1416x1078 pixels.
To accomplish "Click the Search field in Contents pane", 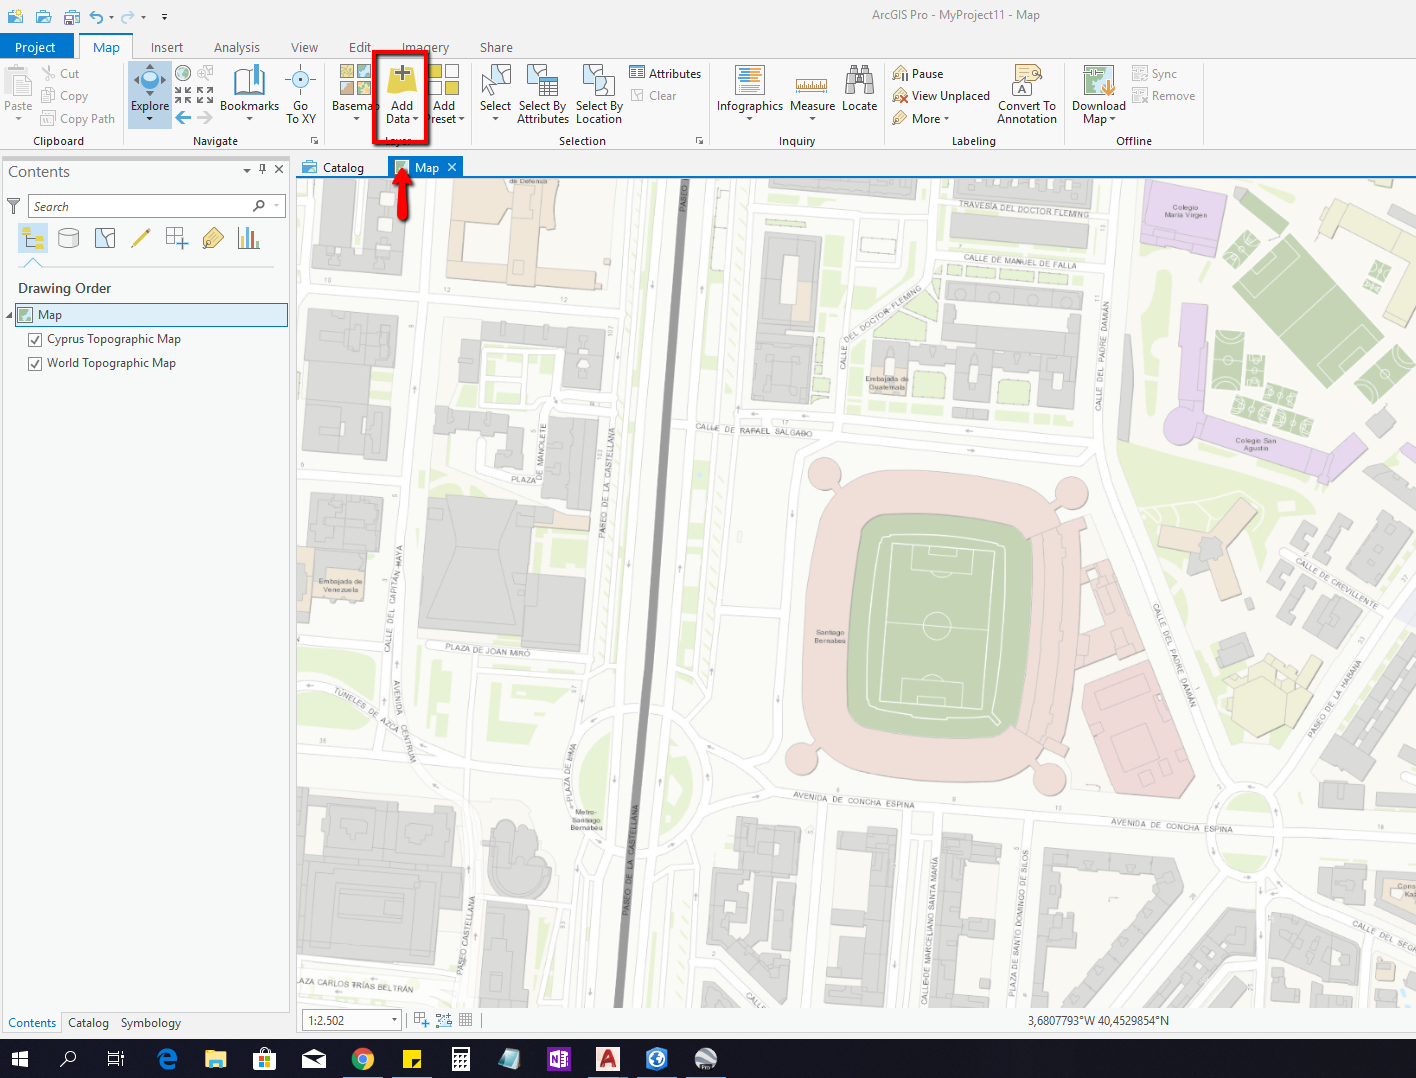I will point(157,206).
